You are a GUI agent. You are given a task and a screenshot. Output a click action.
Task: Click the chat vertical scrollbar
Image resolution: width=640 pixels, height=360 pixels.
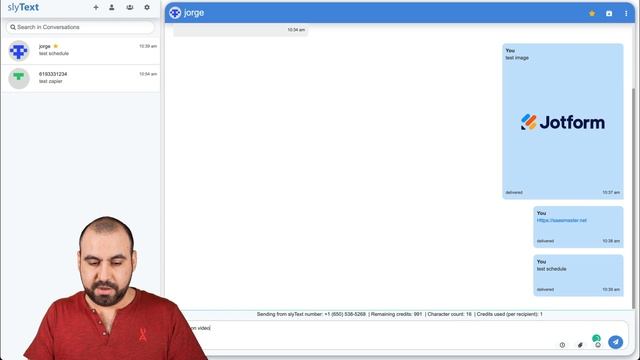pos(633,198)
